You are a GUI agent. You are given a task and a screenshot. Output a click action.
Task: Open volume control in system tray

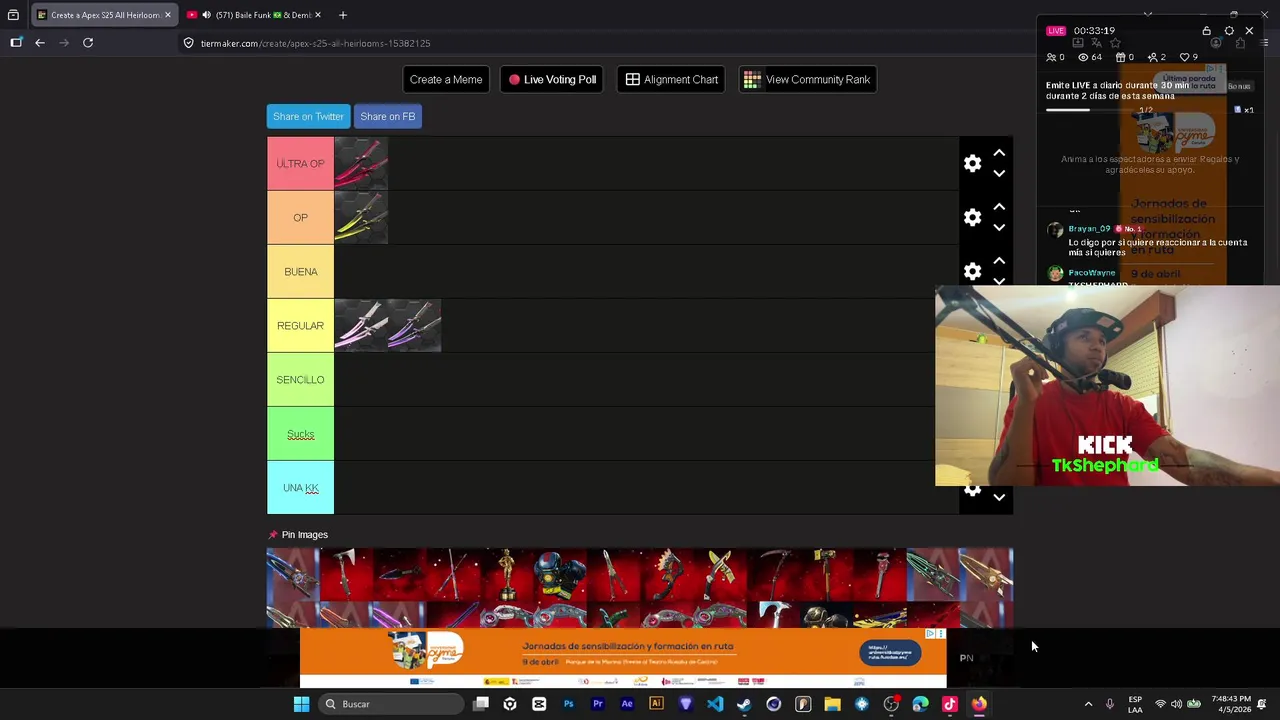point(1176,704)
